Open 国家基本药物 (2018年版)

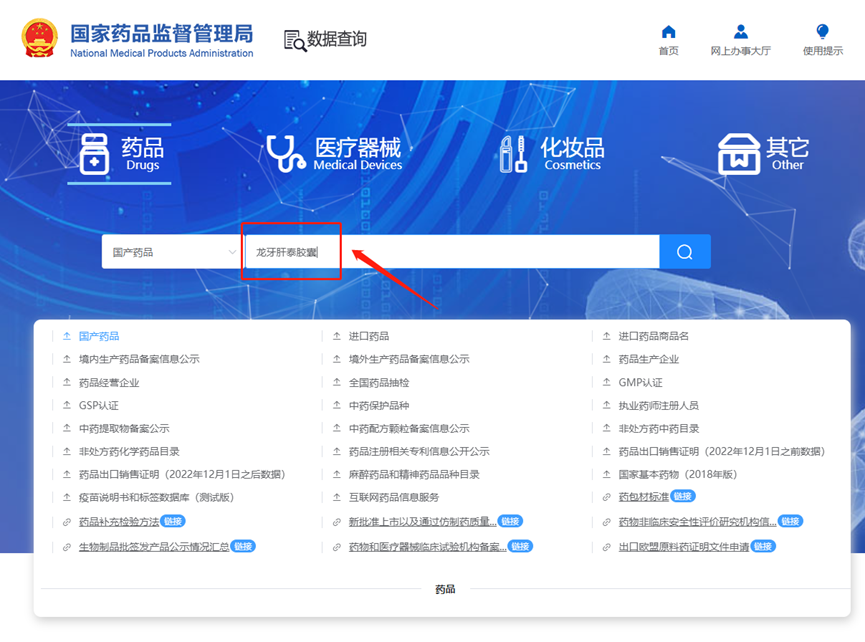click(677, 475)
